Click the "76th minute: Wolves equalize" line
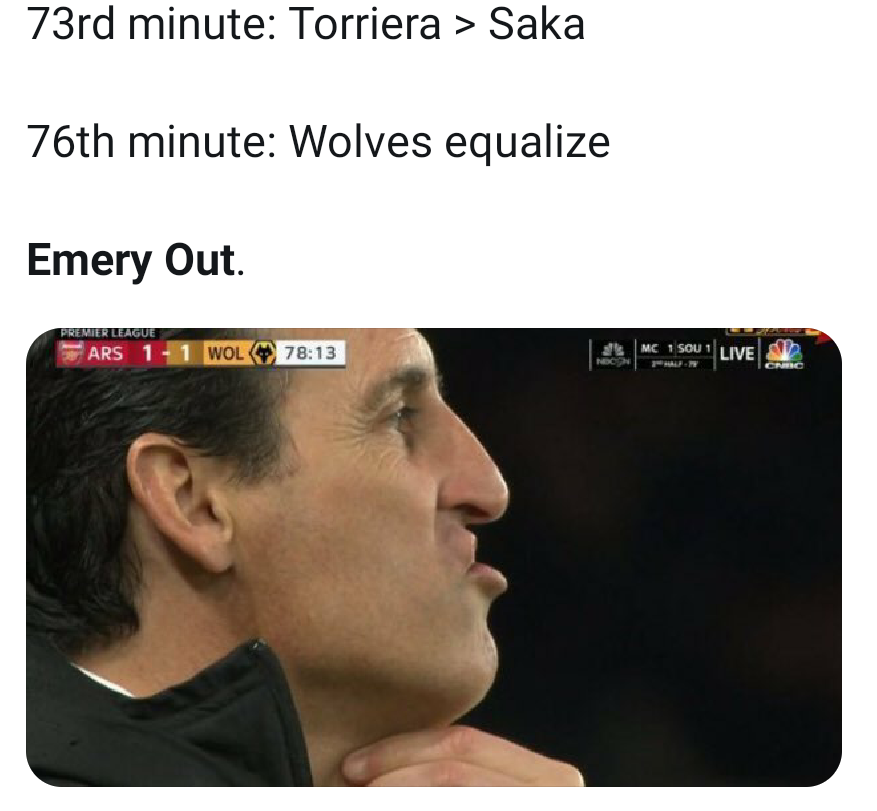The image size is (877, 811). [x=318, y=142]
